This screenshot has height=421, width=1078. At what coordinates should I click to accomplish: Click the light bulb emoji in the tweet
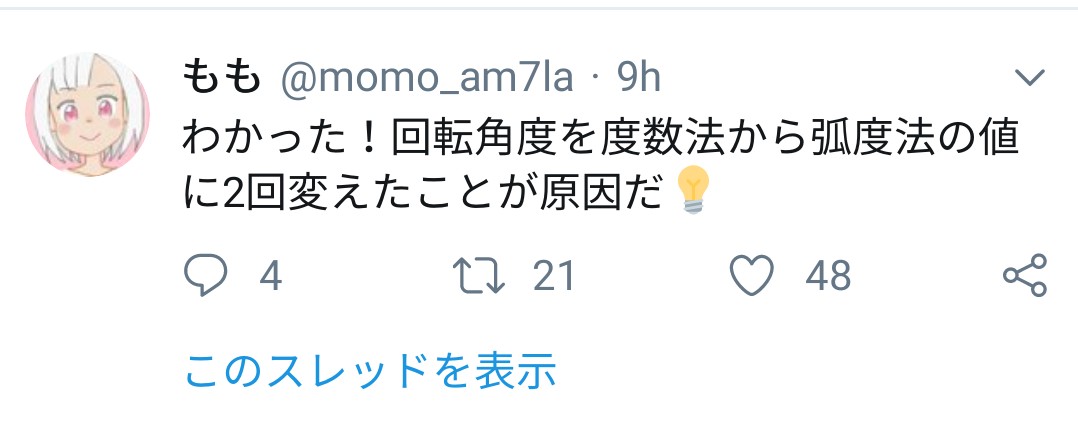(692, 191)
